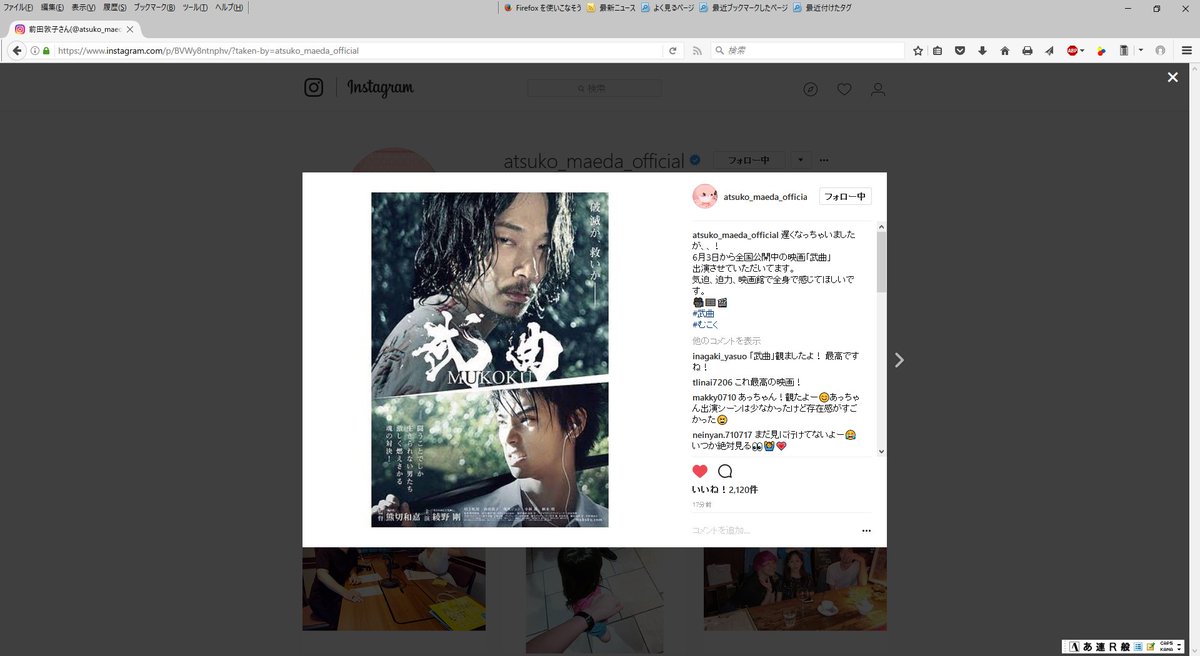Open the ファイル menu
1200x656 pixels.
16,7
